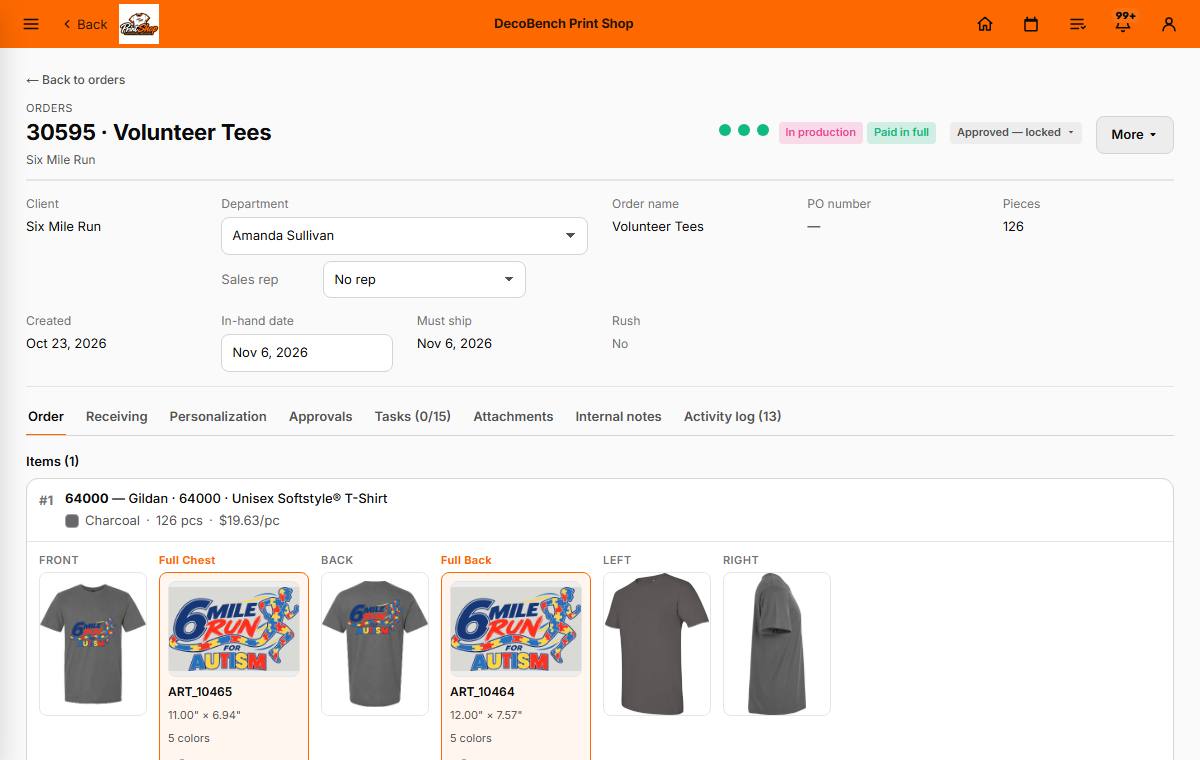Click the Six Mile Run client name
The image size is (1200, 760).
(x=63, y=226)
